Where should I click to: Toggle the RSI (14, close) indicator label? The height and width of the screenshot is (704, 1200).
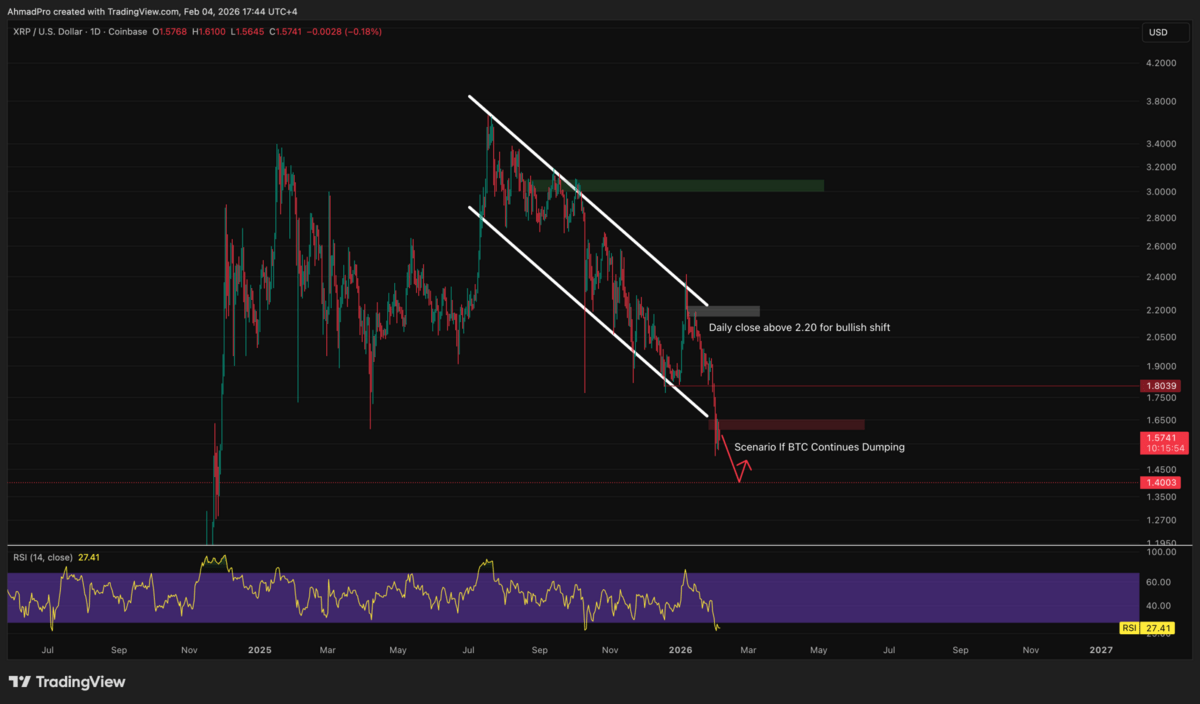coord(43,557)
